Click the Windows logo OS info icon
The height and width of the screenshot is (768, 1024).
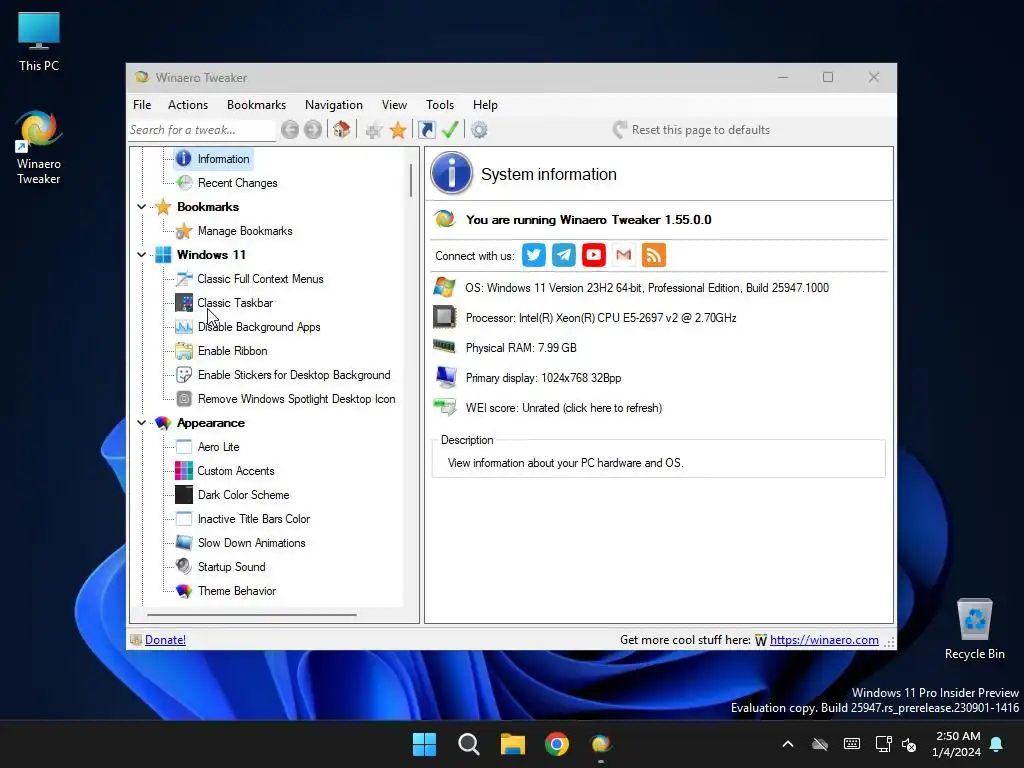445,287
